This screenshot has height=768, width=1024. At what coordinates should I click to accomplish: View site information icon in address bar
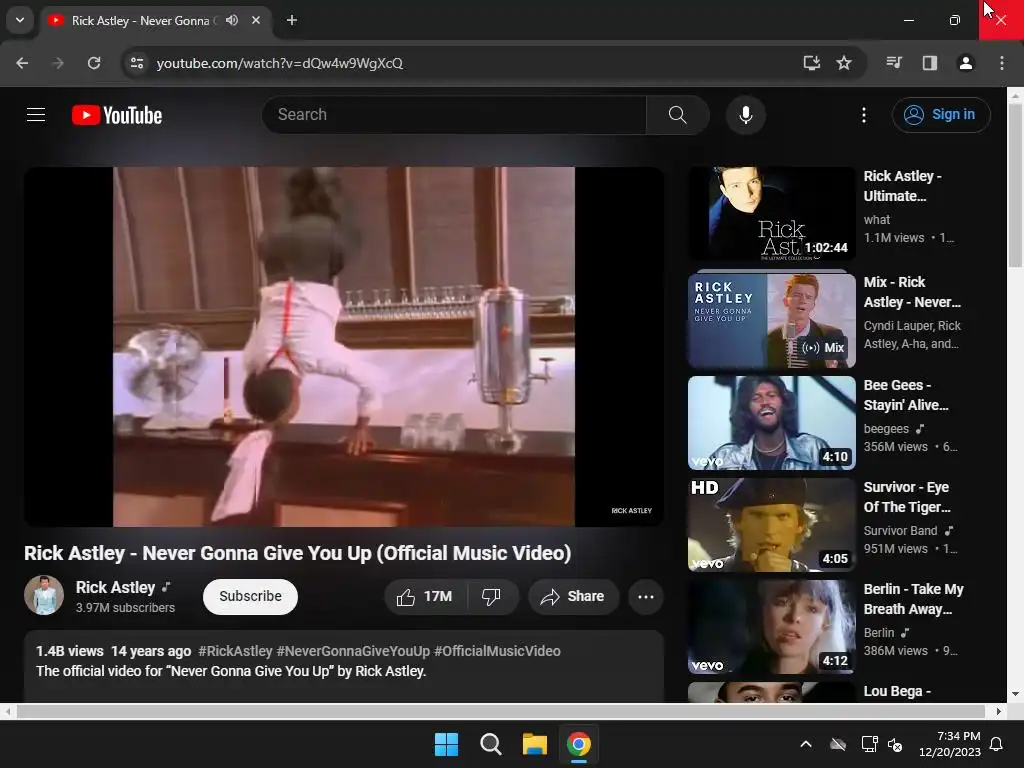point(137,63)
